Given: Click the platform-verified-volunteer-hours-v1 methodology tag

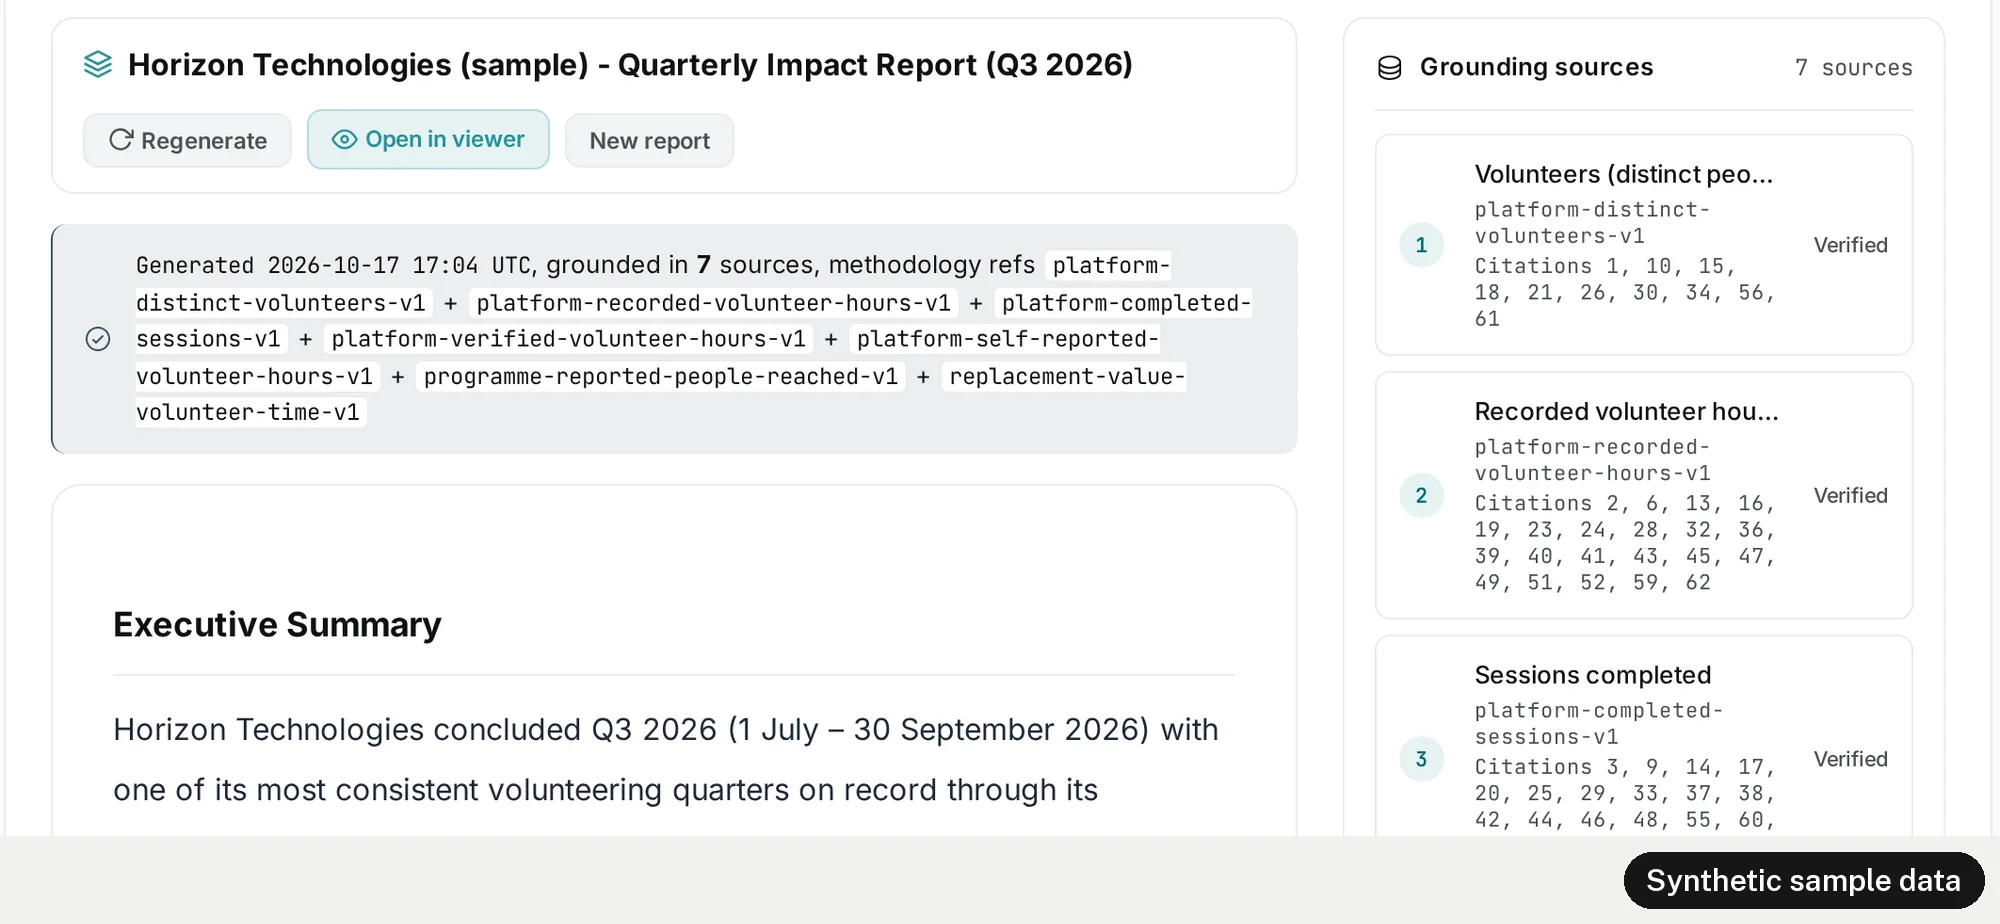Looking at the screenshot, I should tap(568, 339).
